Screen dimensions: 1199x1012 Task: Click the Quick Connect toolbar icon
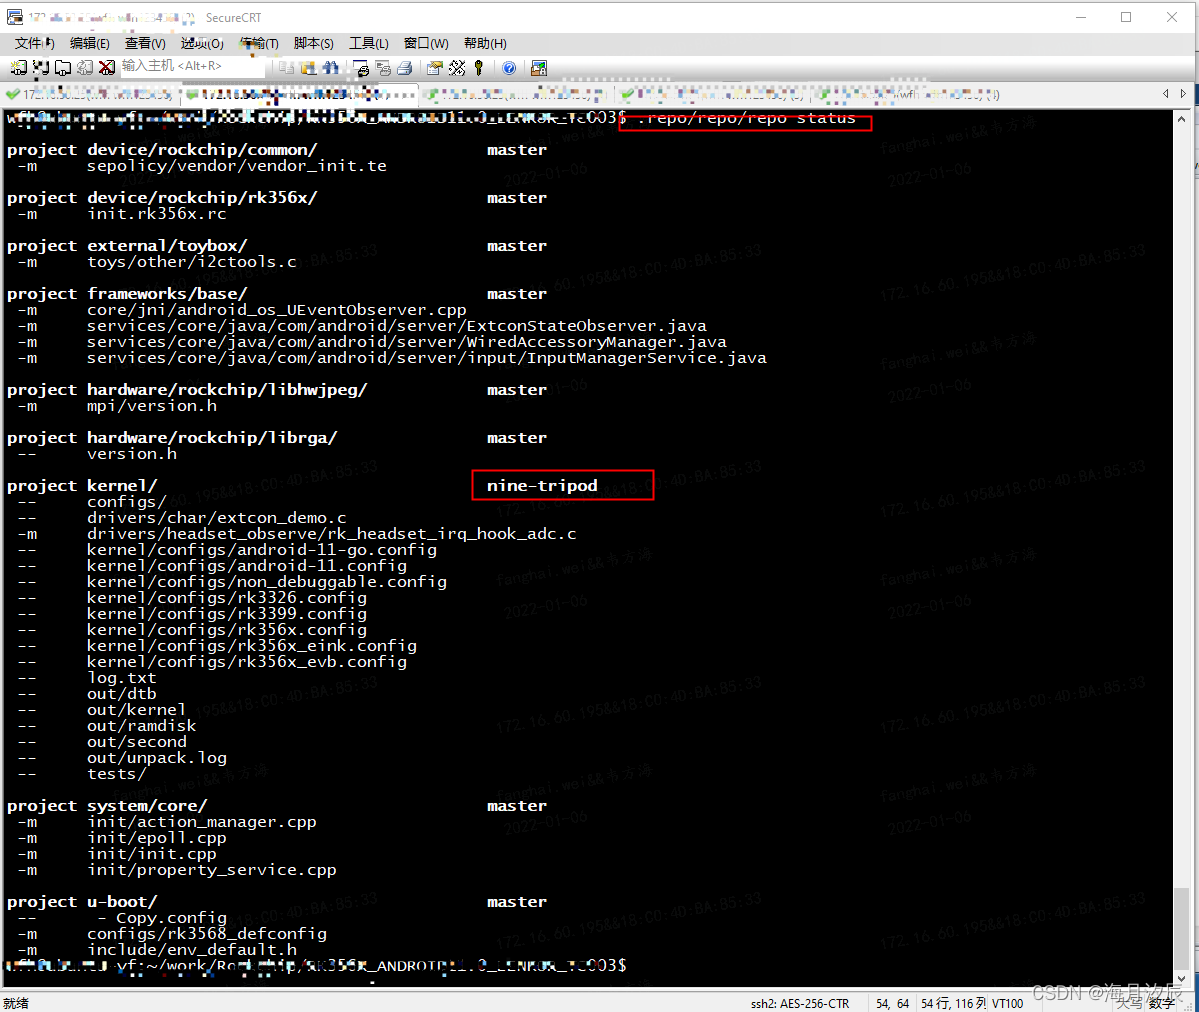click(41, 68)
